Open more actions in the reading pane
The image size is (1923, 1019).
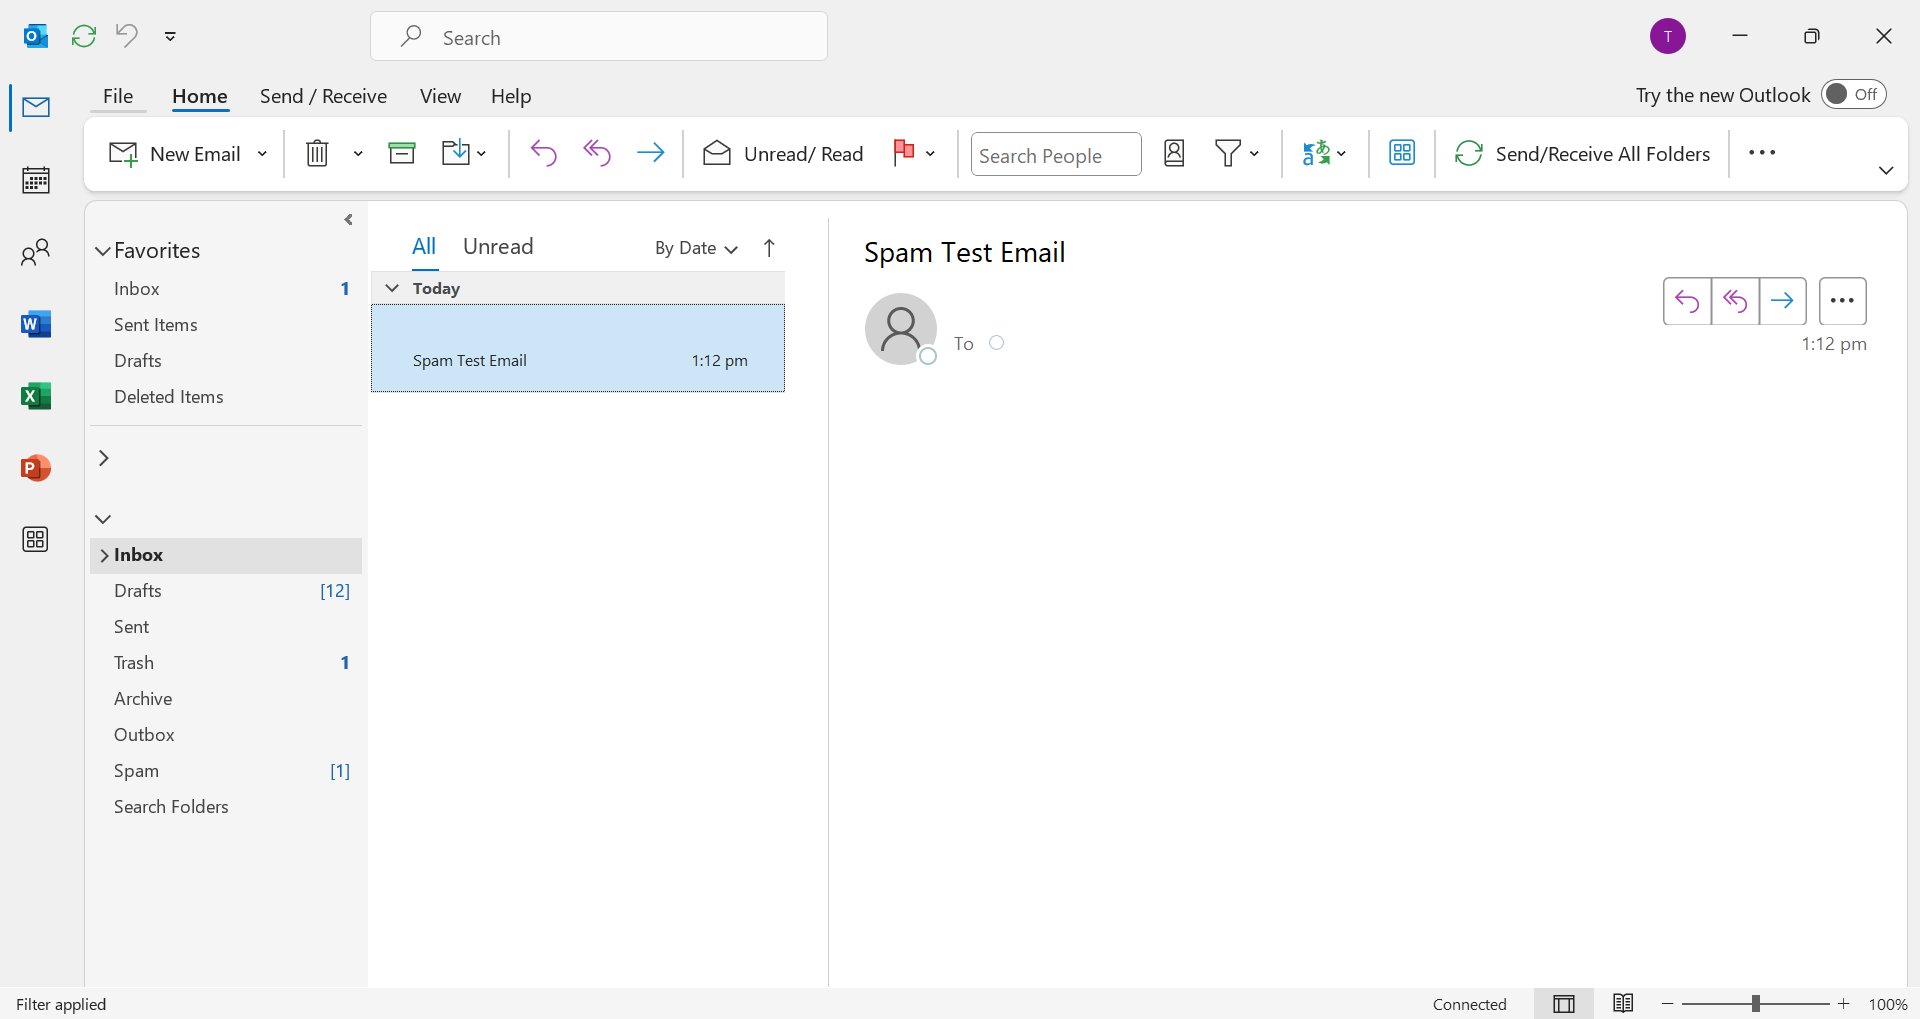pos(1843,301)
